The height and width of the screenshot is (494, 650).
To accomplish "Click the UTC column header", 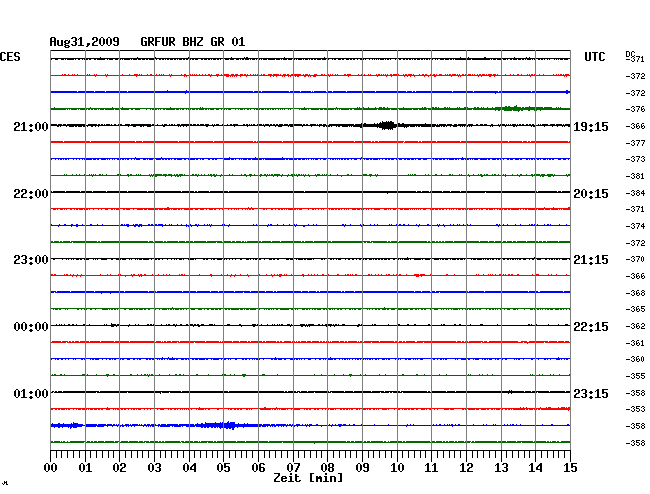I will (594, 57).
